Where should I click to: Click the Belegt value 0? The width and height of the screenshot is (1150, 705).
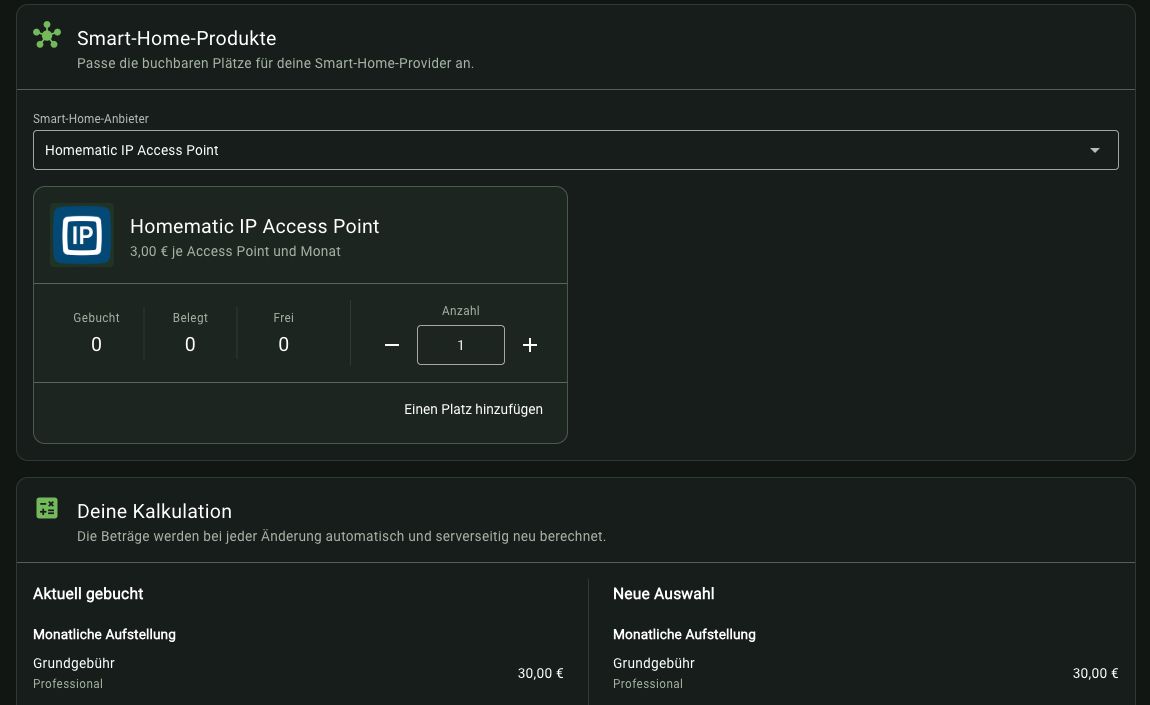pos(190,344)
